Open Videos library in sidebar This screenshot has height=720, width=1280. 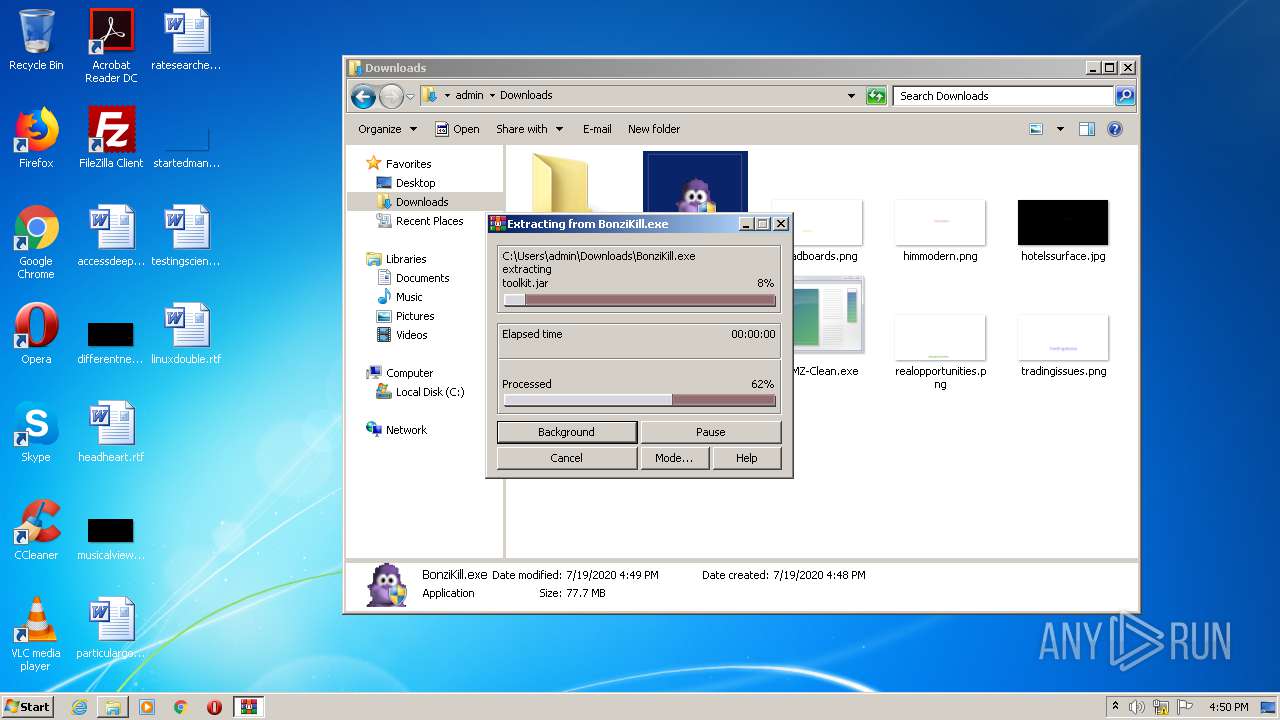[x=402, y=335]
